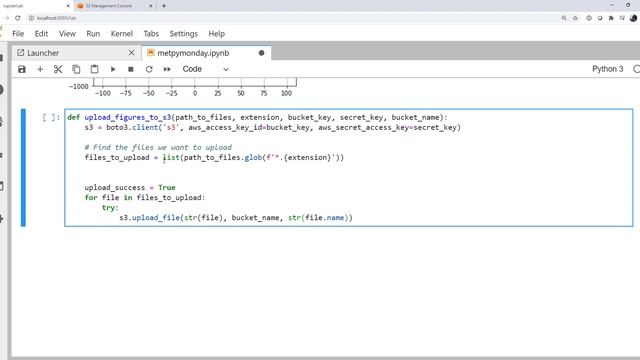Run the selected cell with the play icon
This screenshot has height=360, width=640.
[113, 69]
